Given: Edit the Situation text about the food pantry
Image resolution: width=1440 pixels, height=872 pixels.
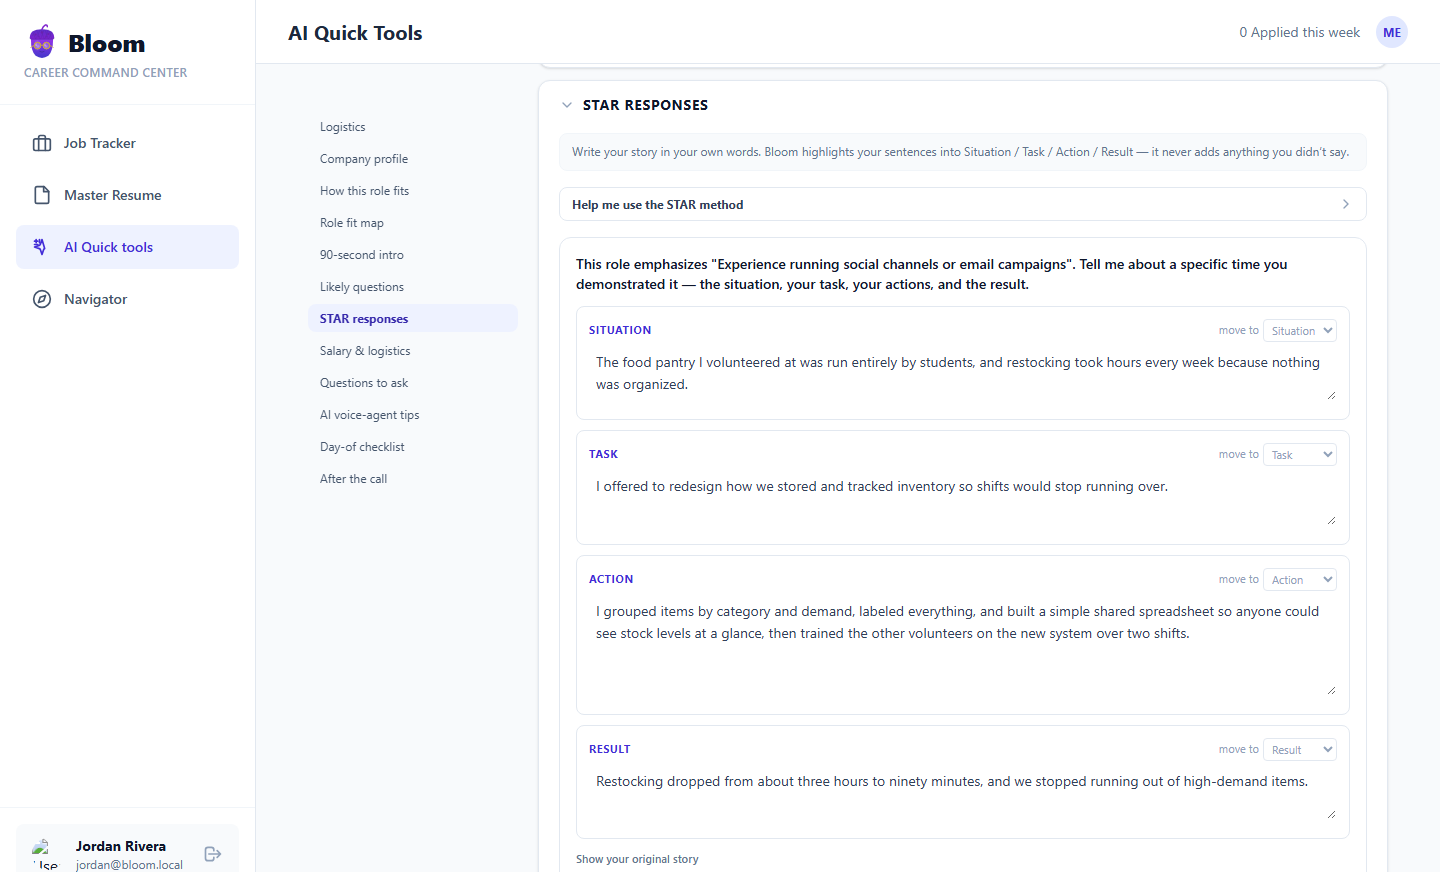Looking at the screenshot, I should 963,374.
